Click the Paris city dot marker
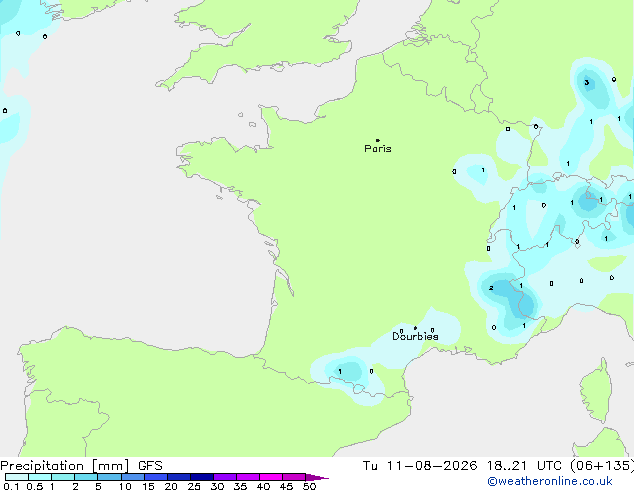Image resolution: width=634 pixels, height=490 pixels. pos(378,140)
